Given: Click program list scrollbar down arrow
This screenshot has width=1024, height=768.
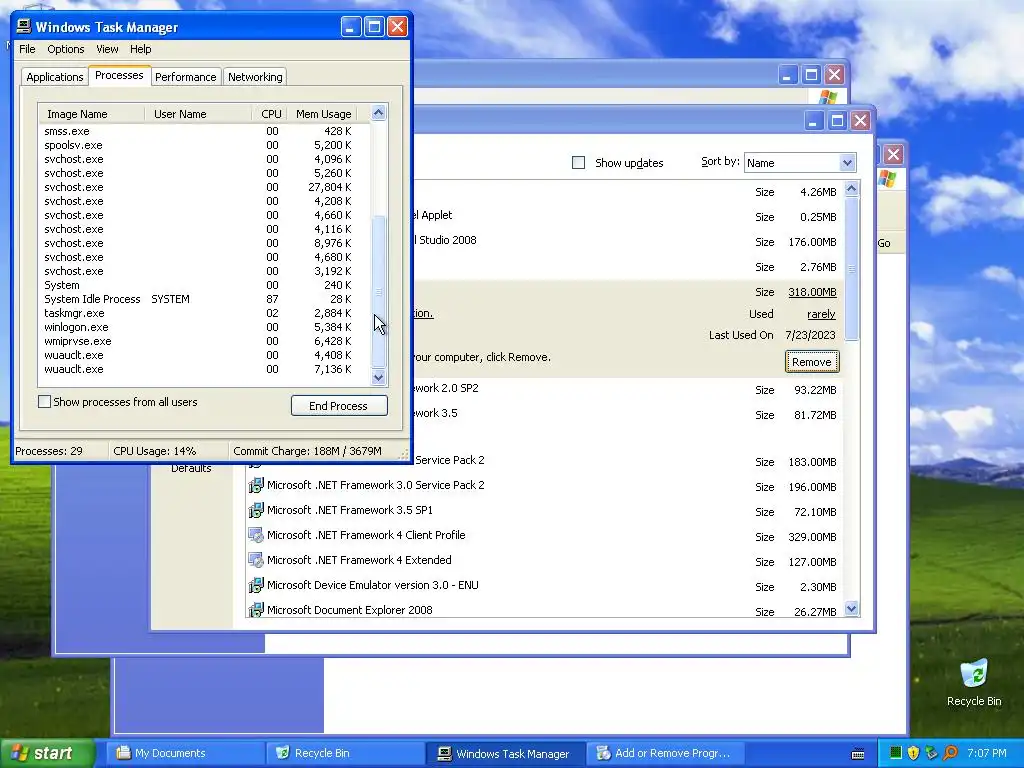Looking at the screenshot, I should coord(852,609).
